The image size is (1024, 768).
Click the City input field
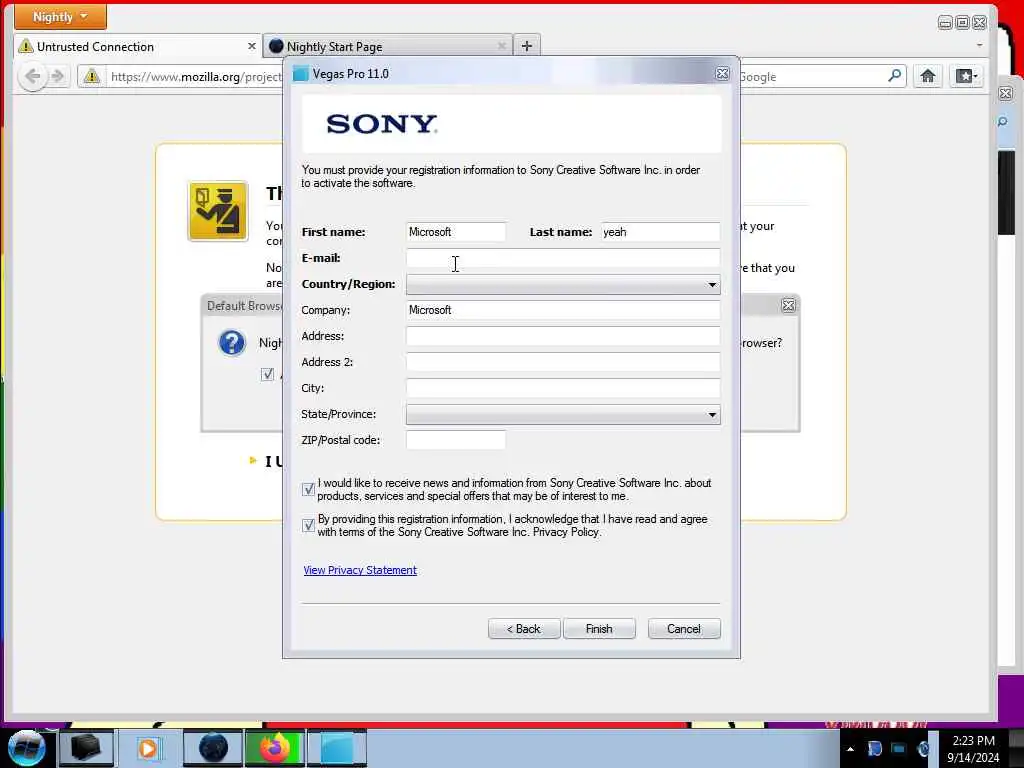click(x=563, y=388)
